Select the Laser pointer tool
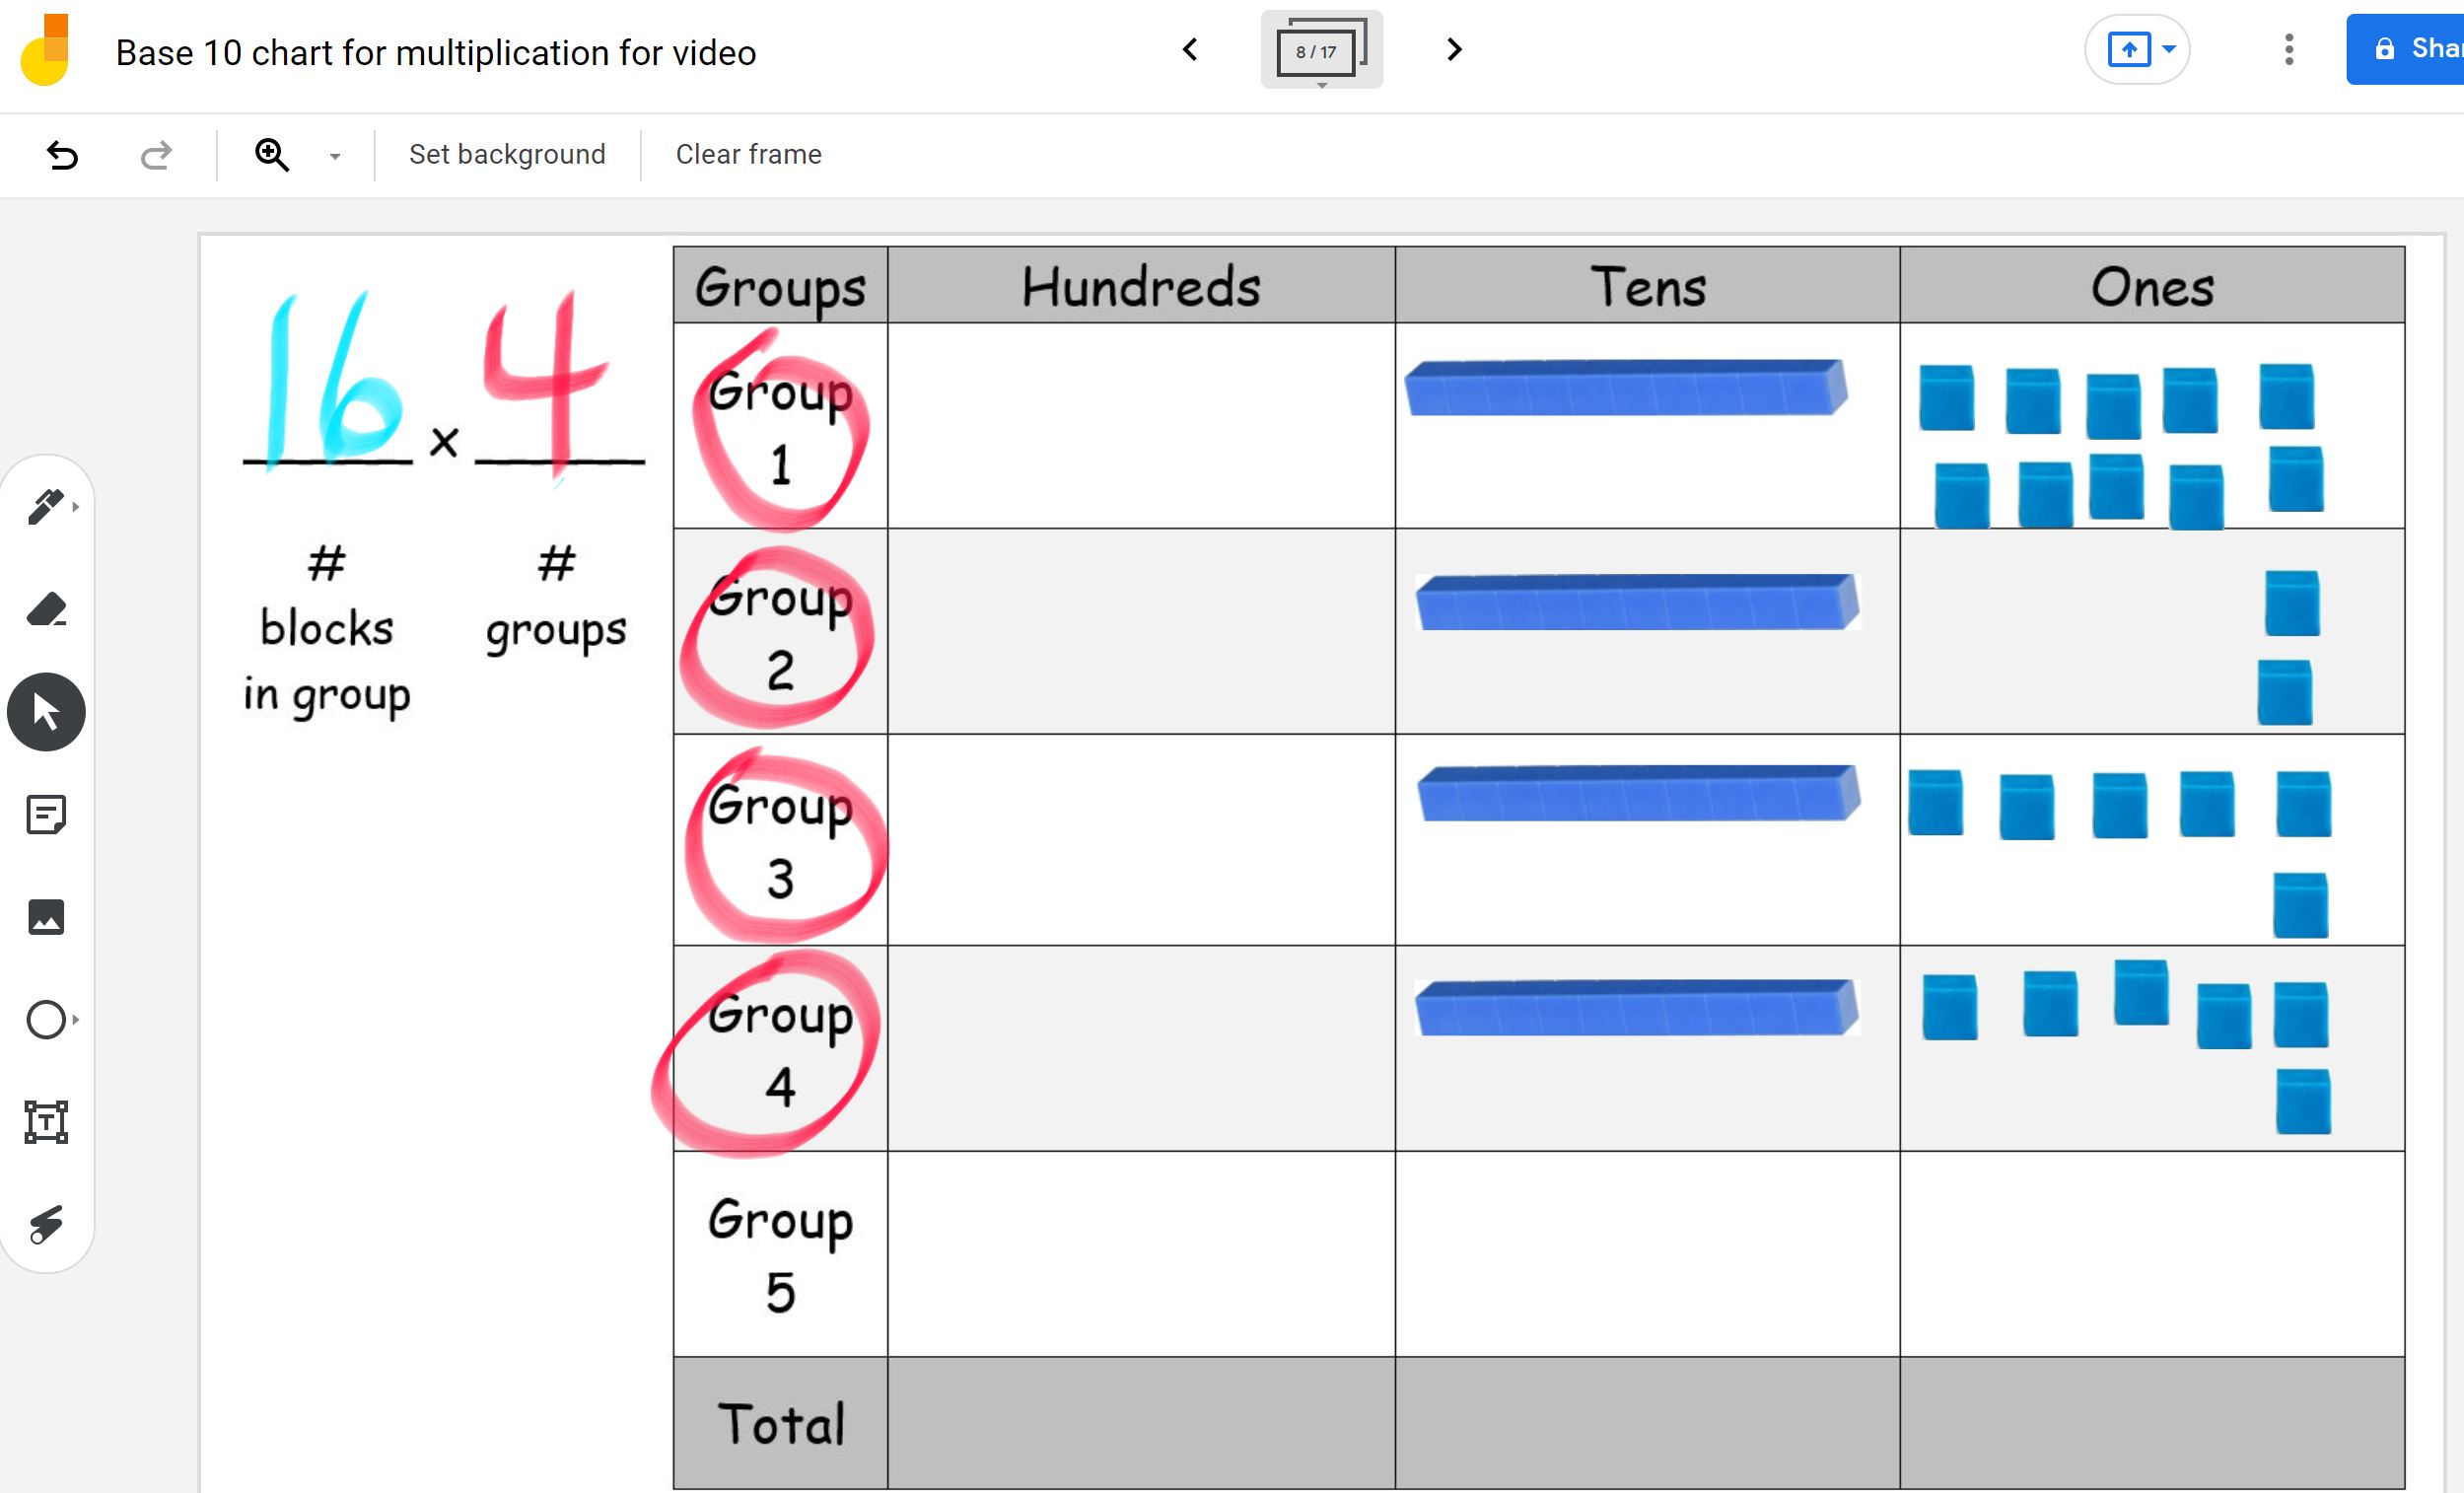Viewport: 2464px width, 1493px height. pos(46,1224)
